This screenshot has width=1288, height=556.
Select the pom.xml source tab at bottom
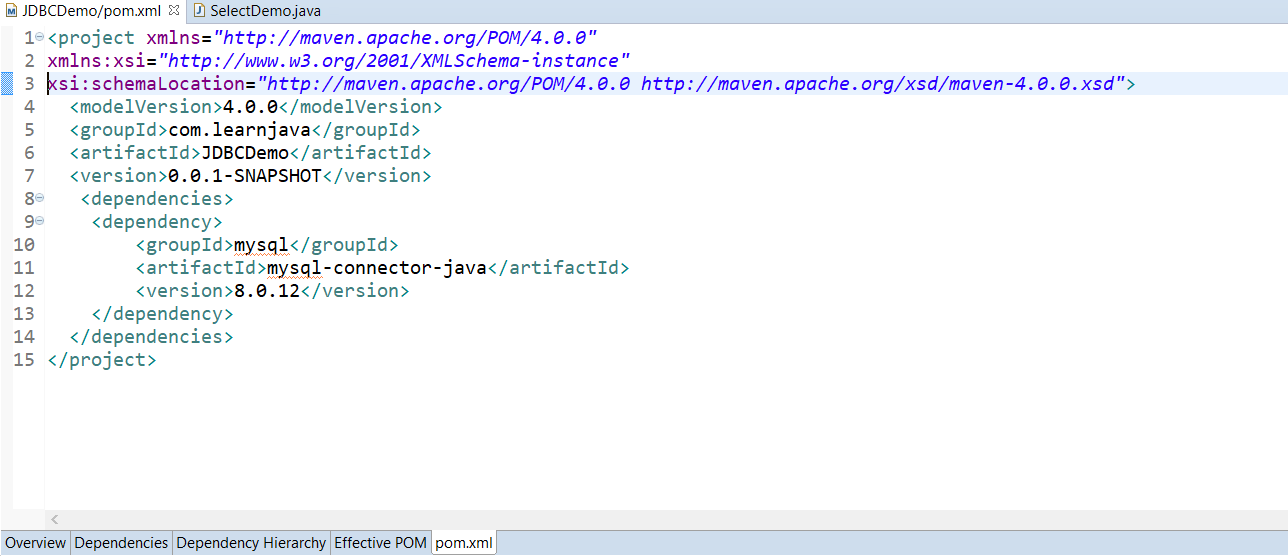point(464,543)
